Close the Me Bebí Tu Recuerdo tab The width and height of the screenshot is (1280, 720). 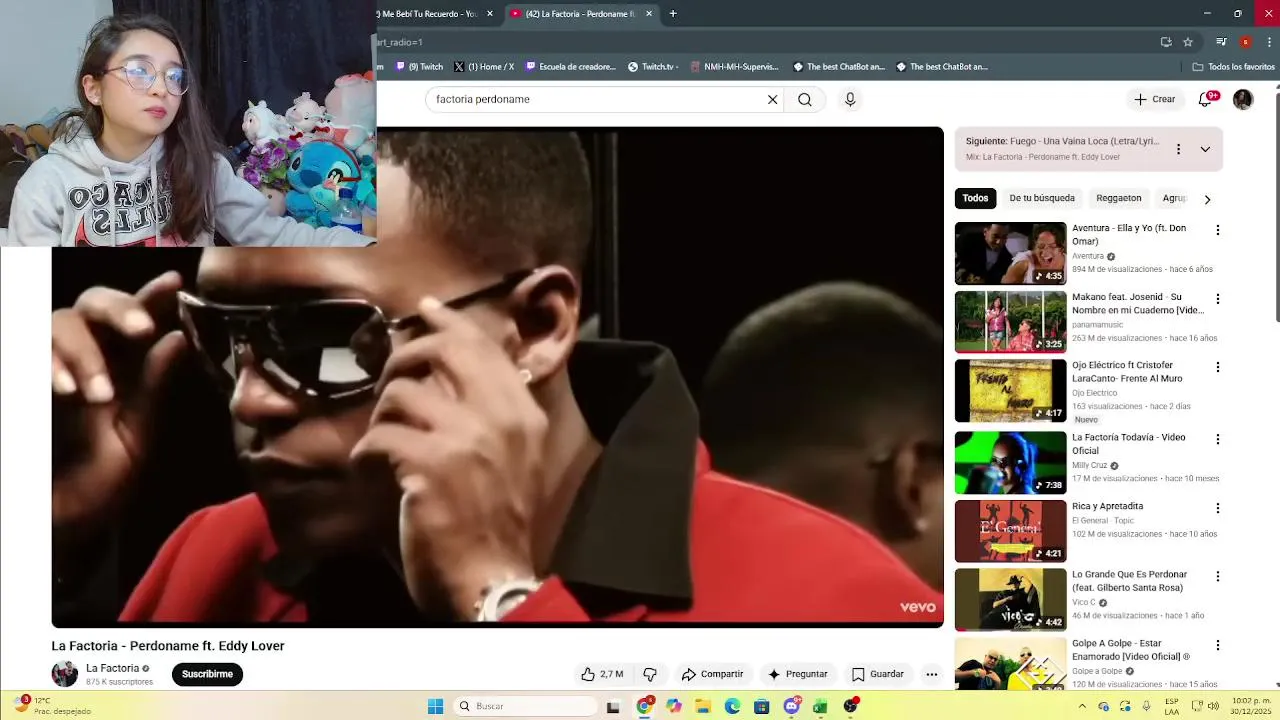[490, 14]
